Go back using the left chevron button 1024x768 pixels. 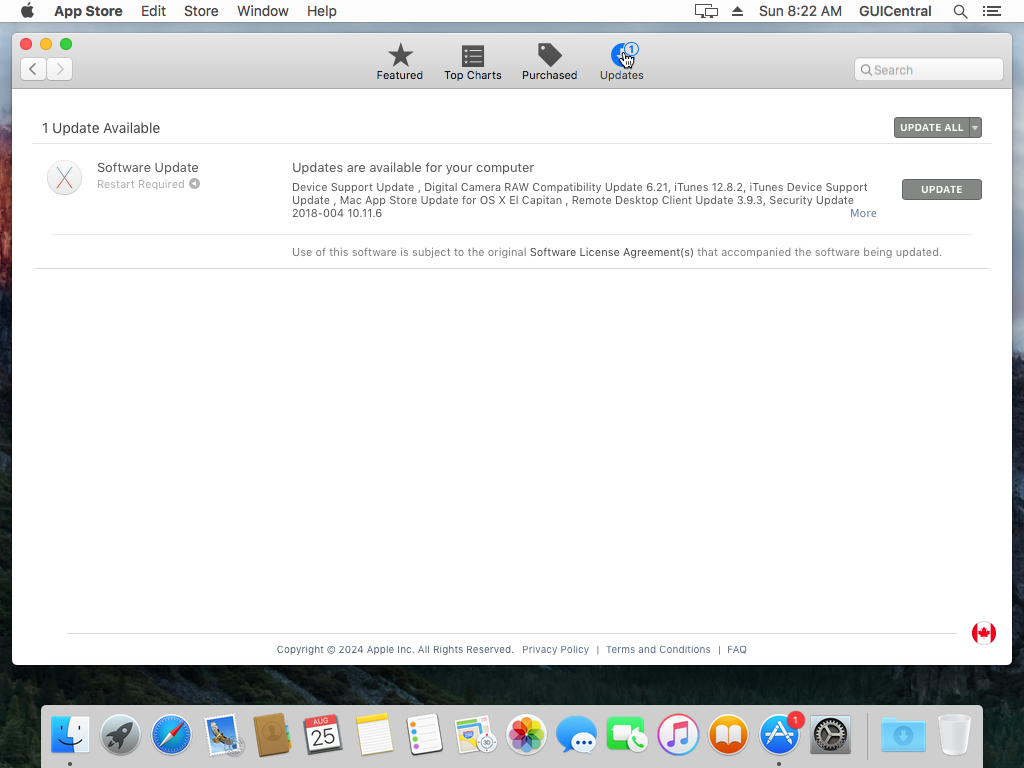click(x=33, y=69)
